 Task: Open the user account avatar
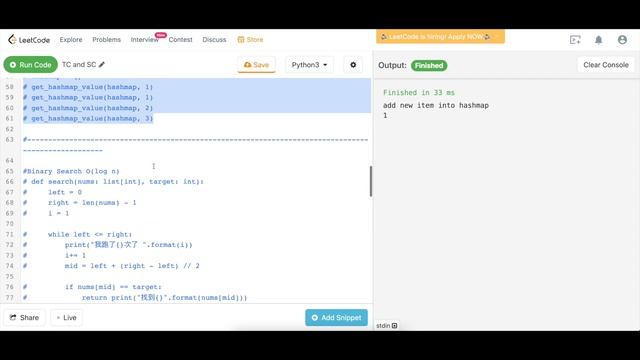click(x=622, y=40)
